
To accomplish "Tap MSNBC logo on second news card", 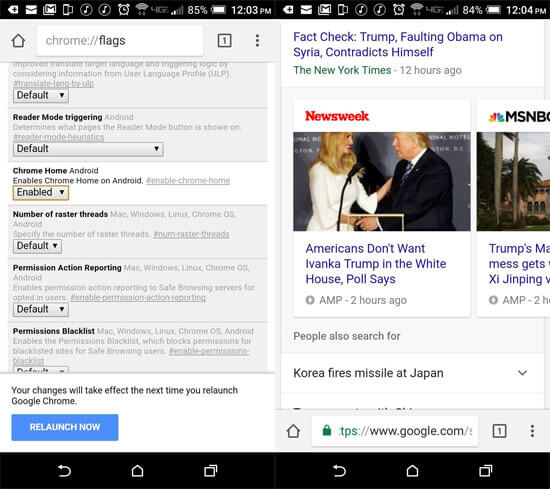I will tap(519, 117).
